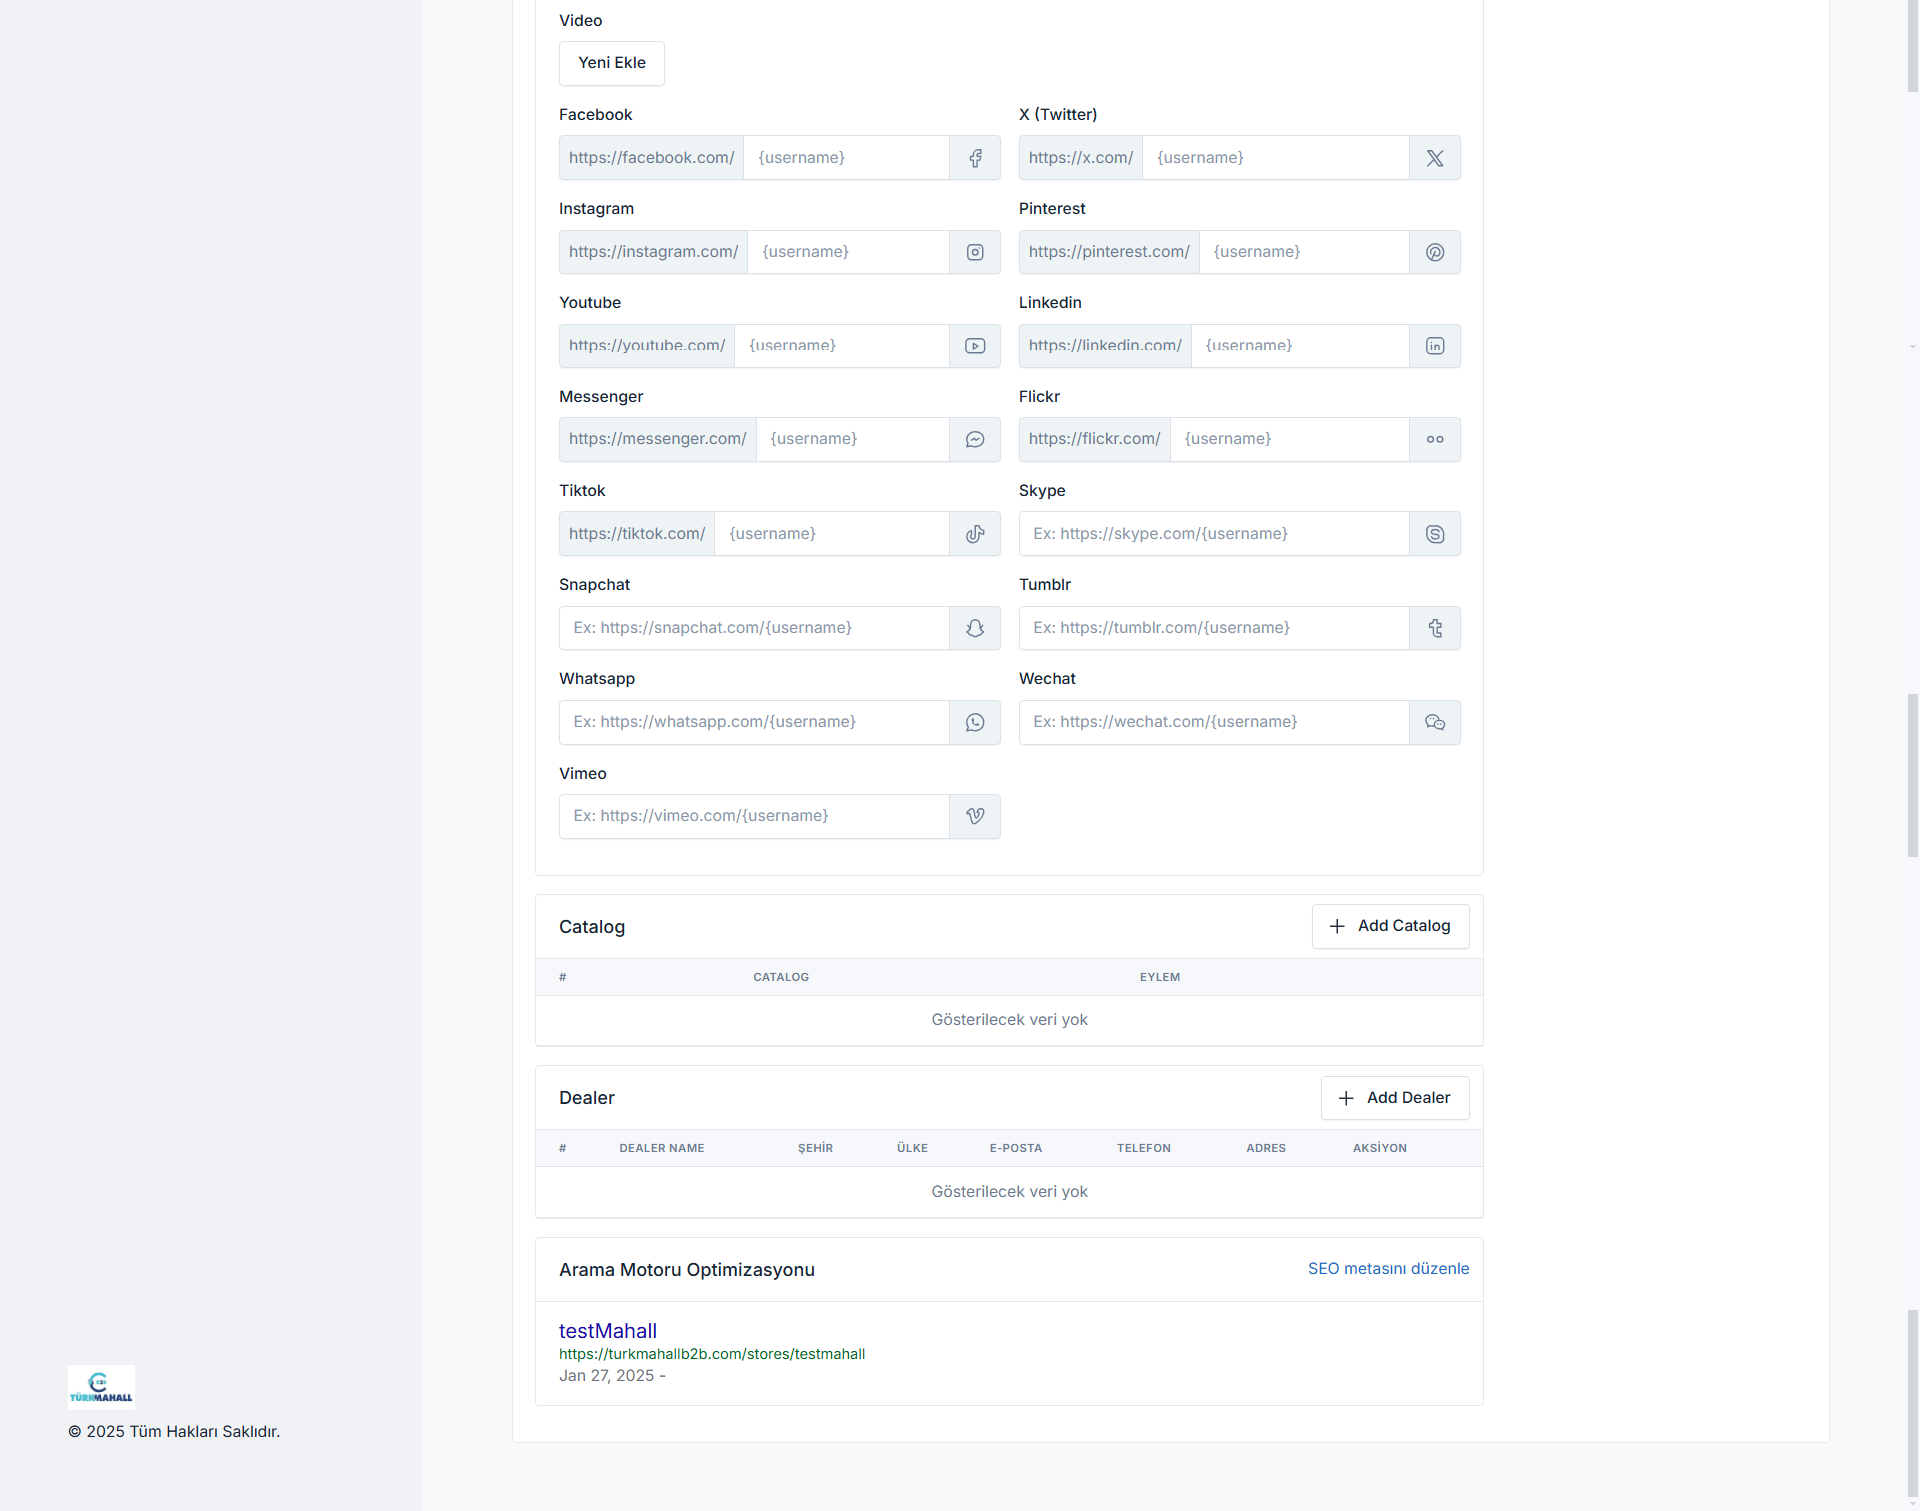
Task: Click the Turkmahall logo in the sidebar footer
Action: click(101, 1387)
